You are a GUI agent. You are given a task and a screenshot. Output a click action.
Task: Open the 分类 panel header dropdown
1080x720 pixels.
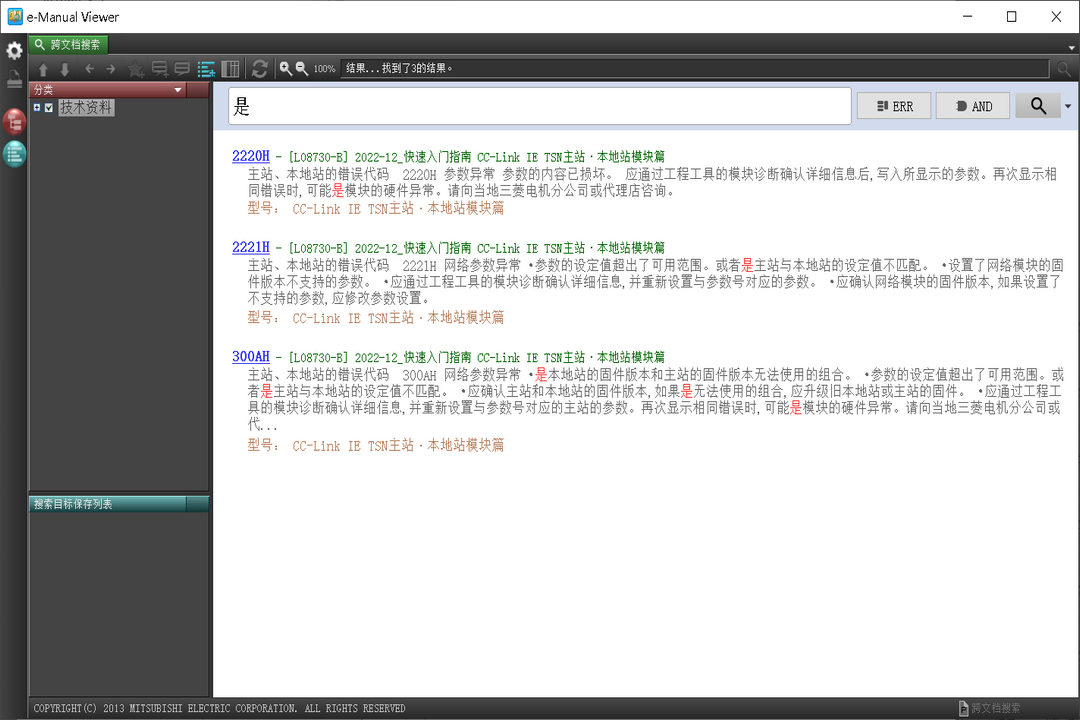tap(177, 89)
